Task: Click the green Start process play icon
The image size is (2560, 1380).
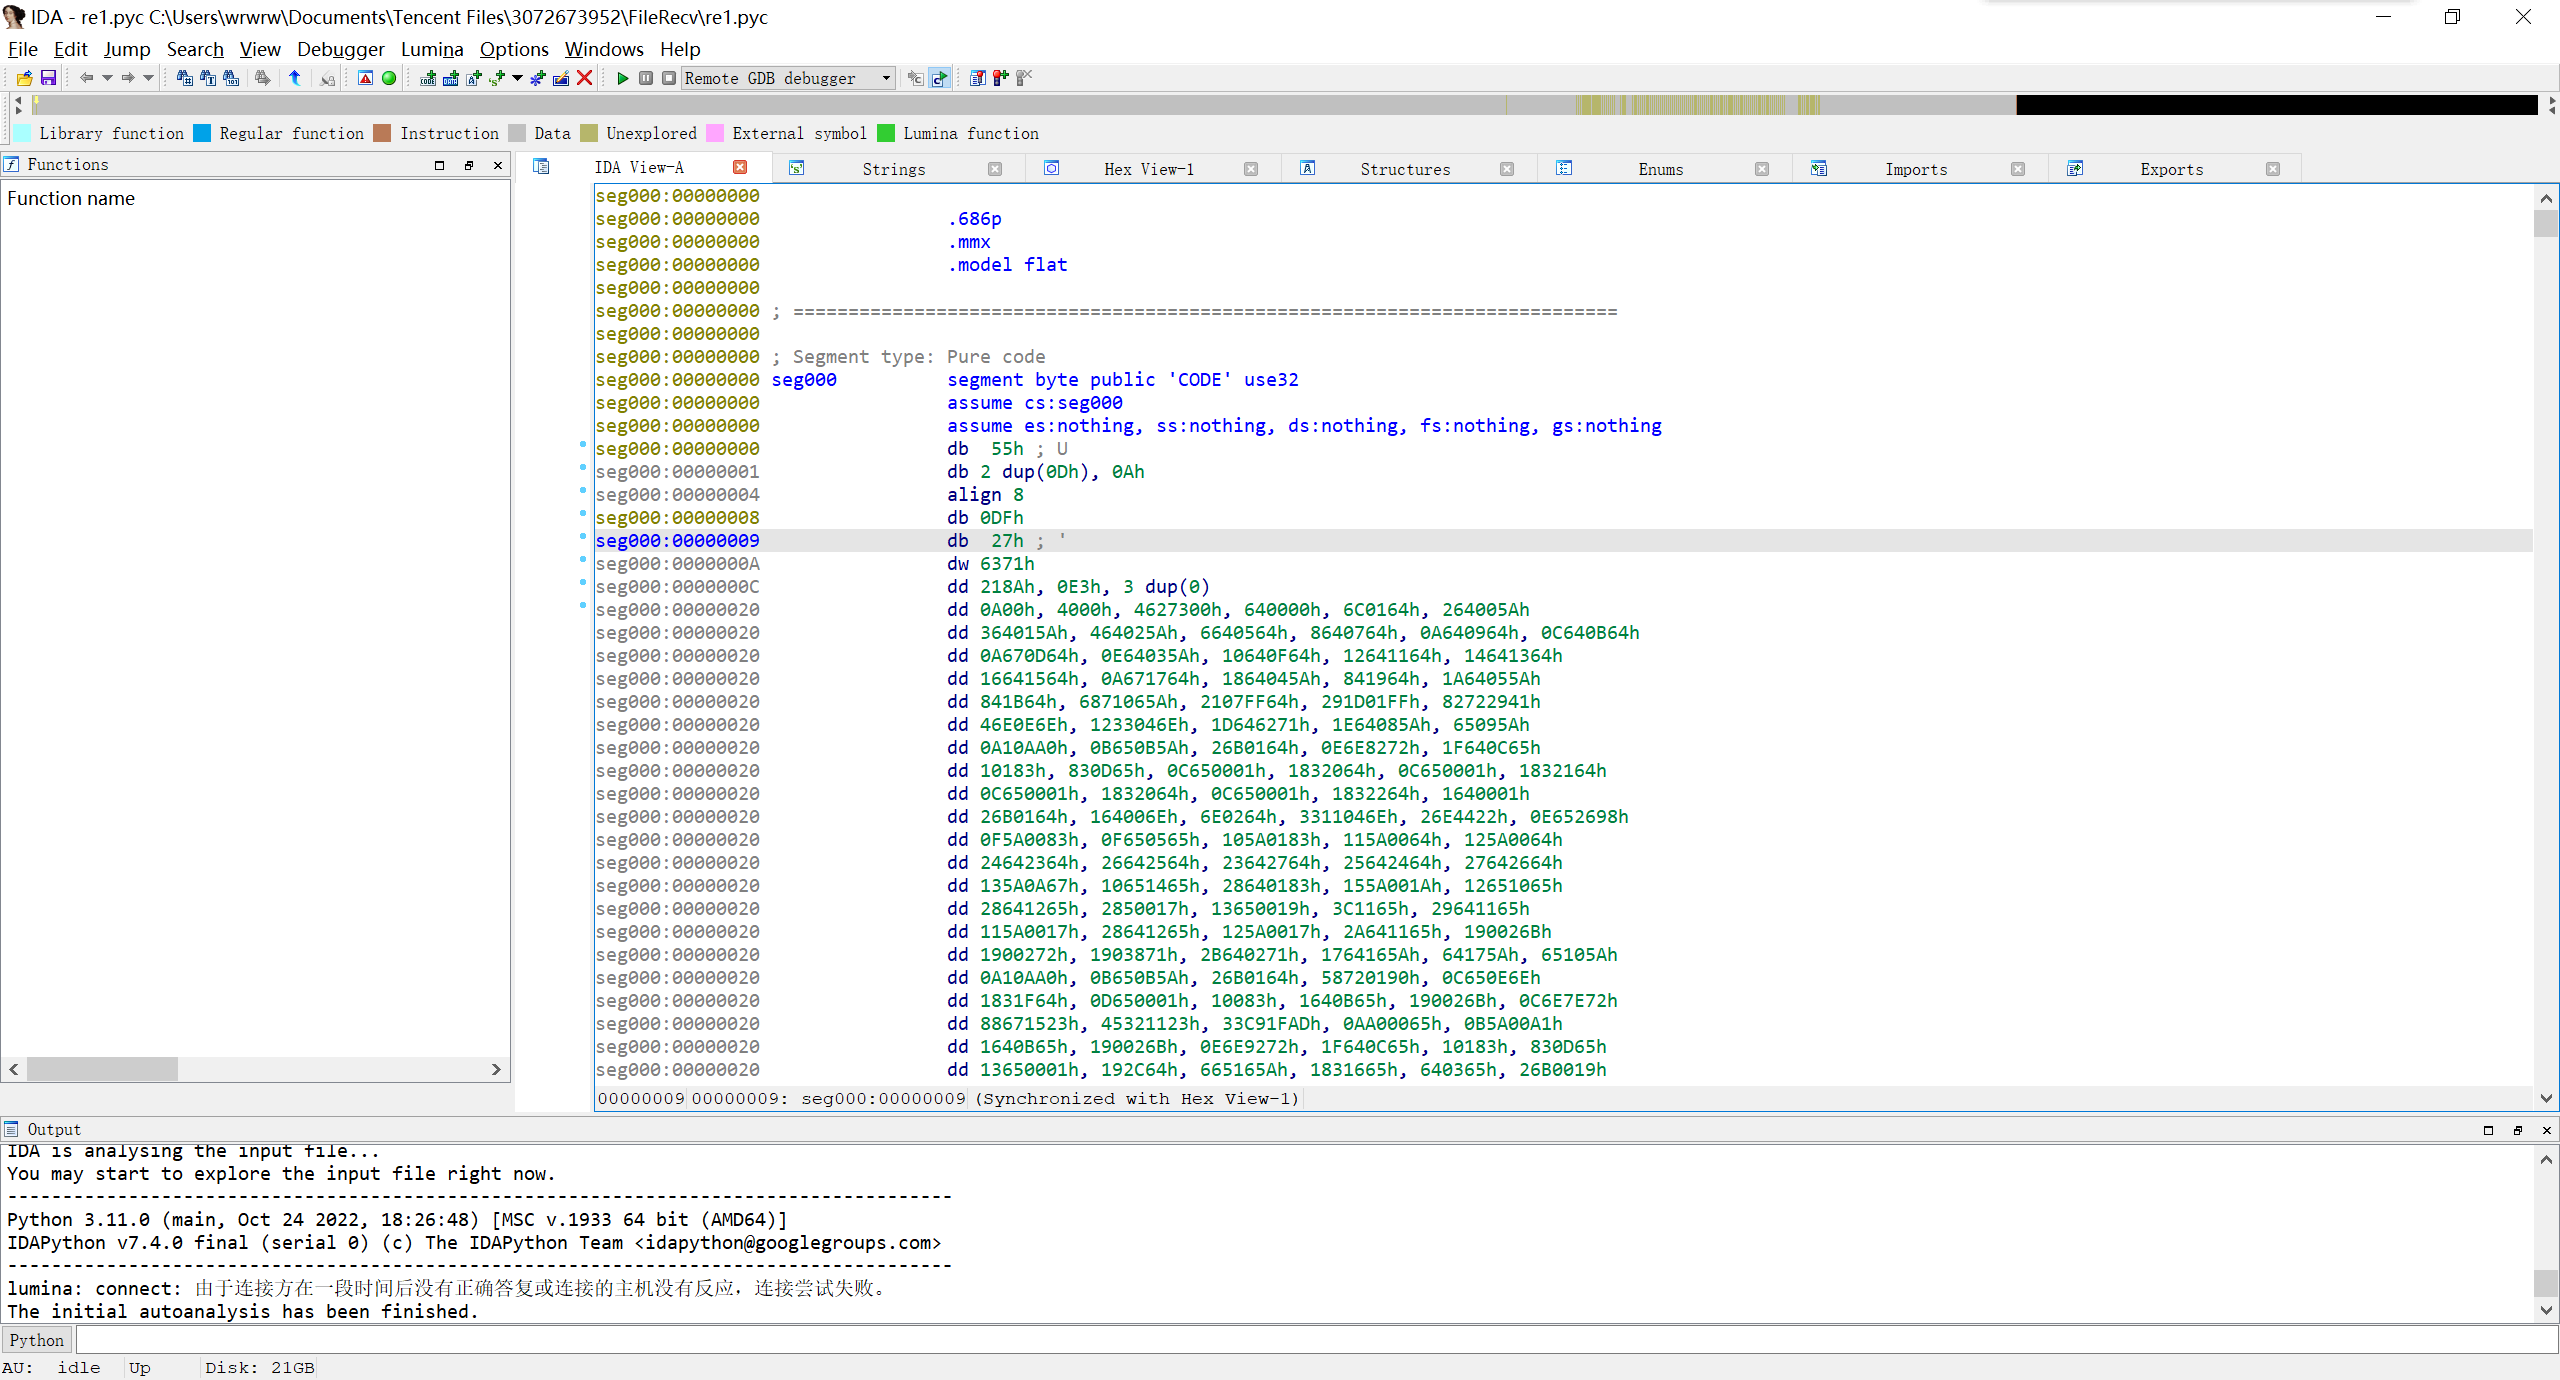Action: pyautogui.click(x=623, y=78)
